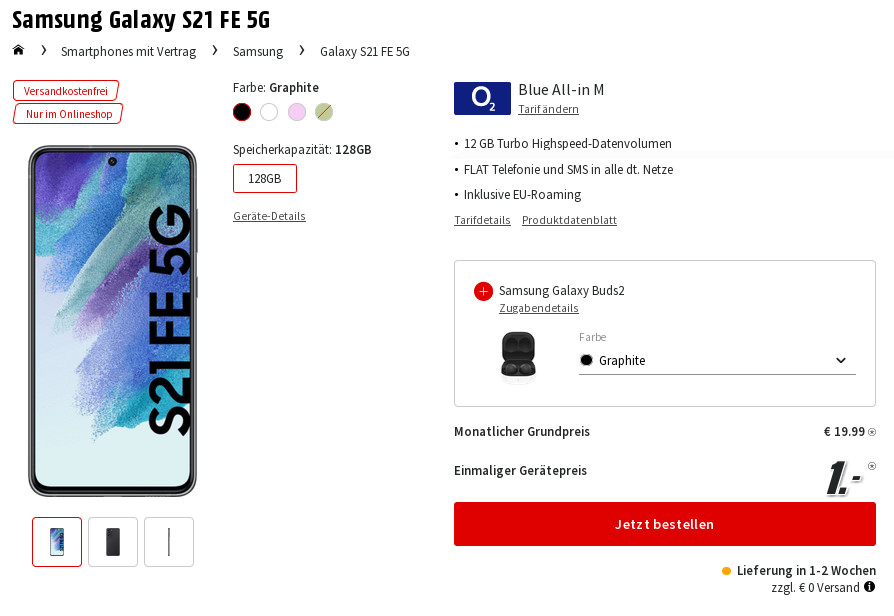Click the side-view phone thumbnail
The width and height of the screenshot is (894, 616).
point(168,541)
